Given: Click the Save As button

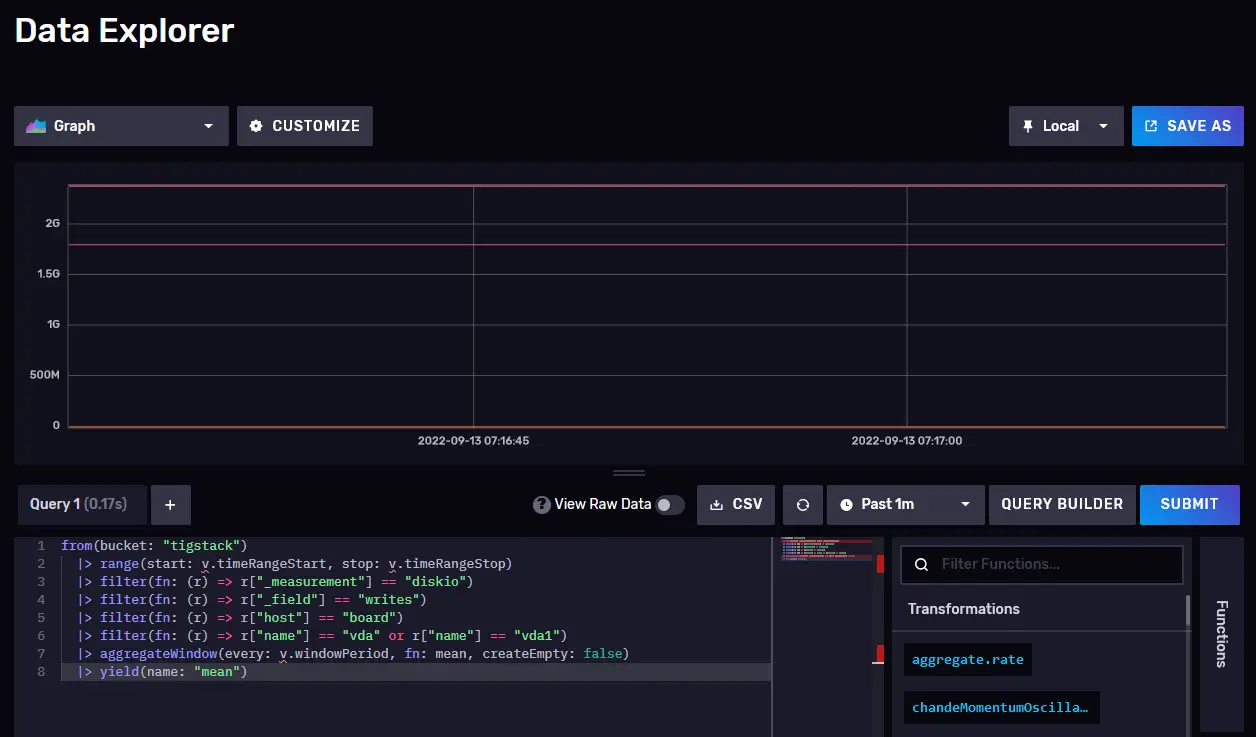Looking at the screenshot, I should [x=1187, y=126].
